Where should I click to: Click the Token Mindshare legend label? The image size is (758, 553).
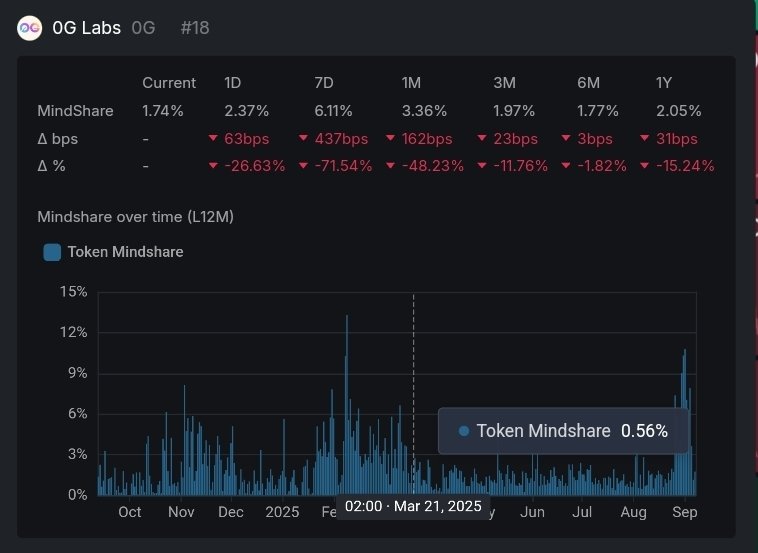[125, 252]
